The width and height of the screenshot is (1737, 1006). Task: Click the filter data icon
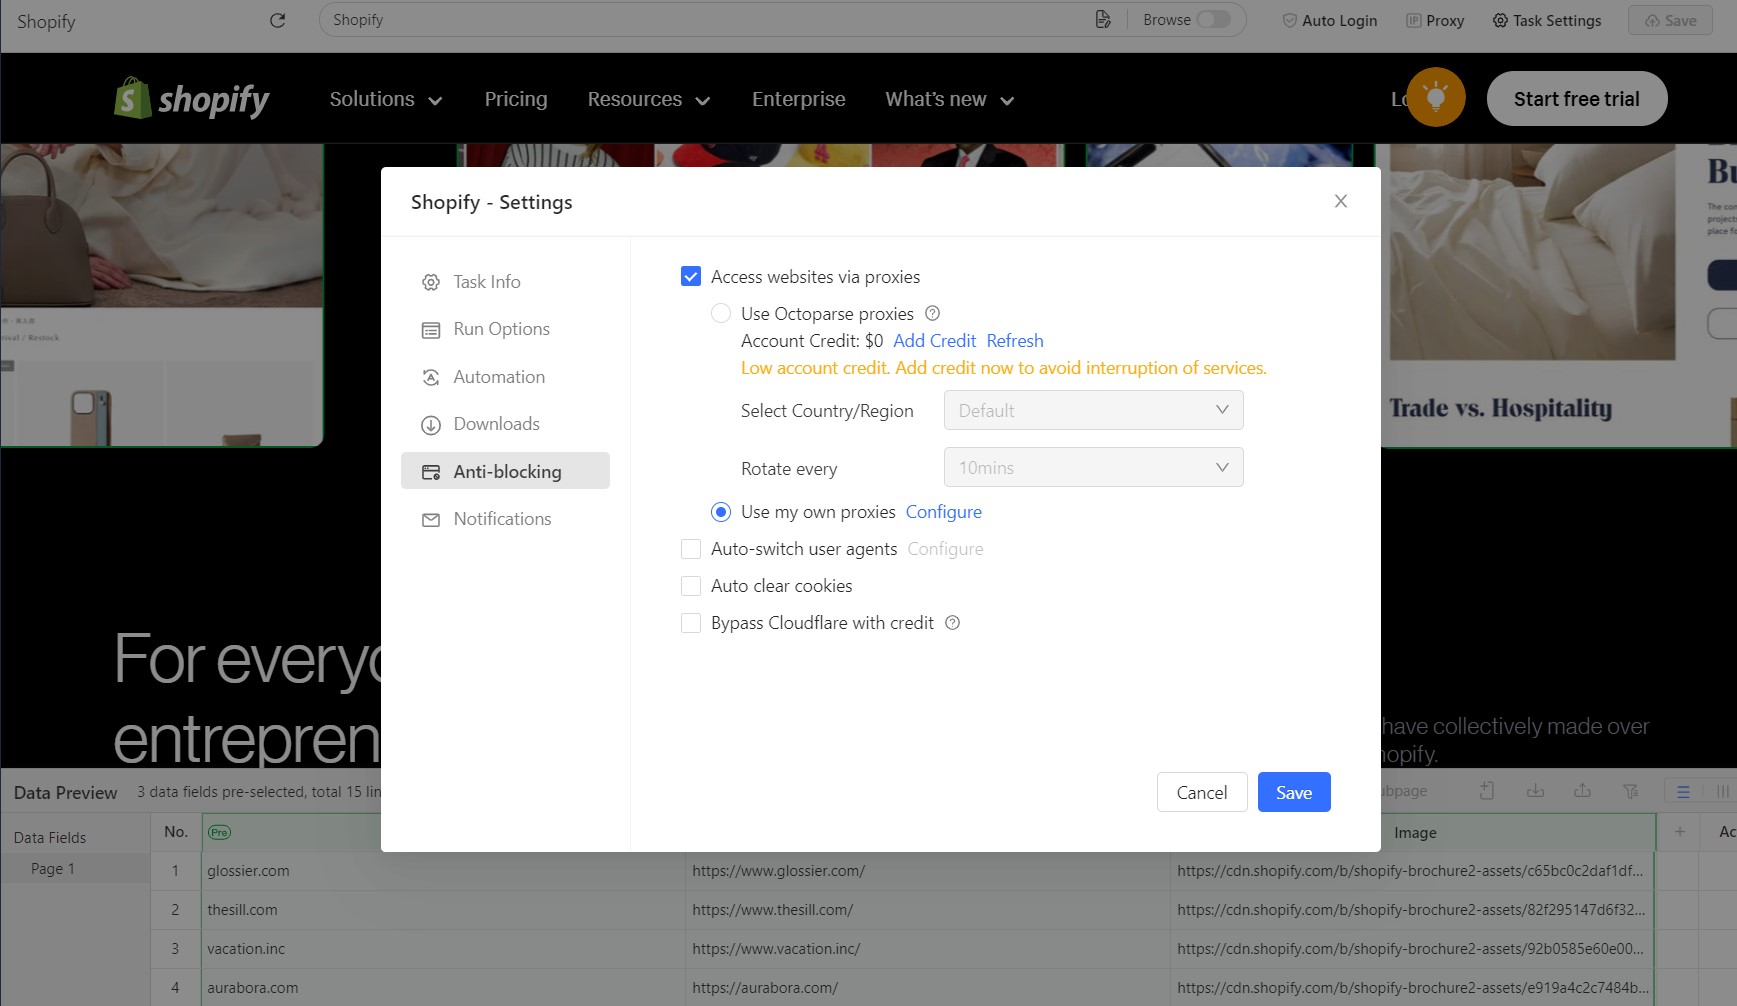point(1631,791)
